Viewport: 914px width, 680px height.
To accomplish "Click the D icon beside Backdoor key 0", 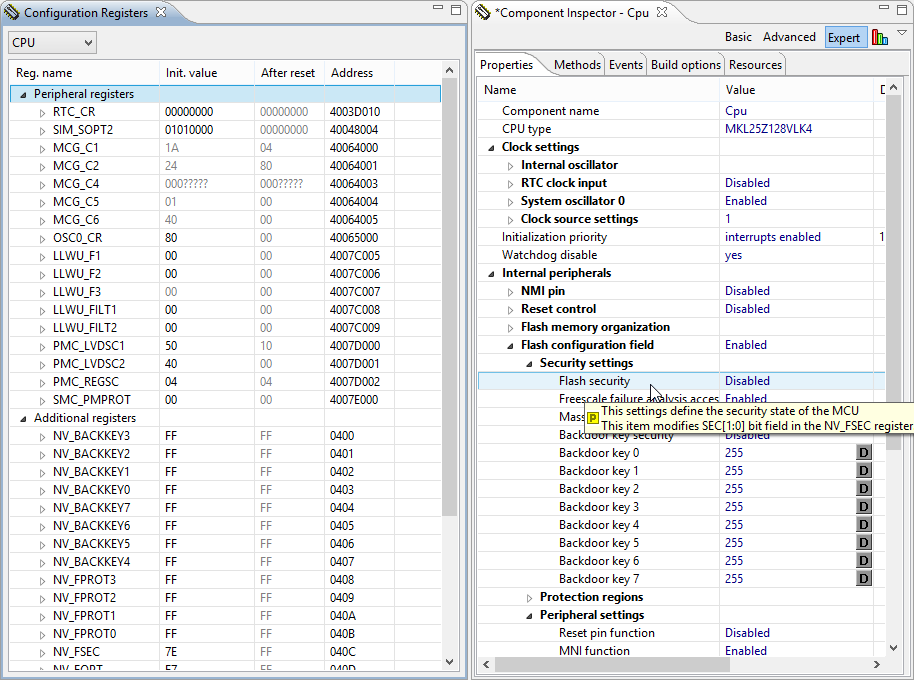I will coord(862,452).
